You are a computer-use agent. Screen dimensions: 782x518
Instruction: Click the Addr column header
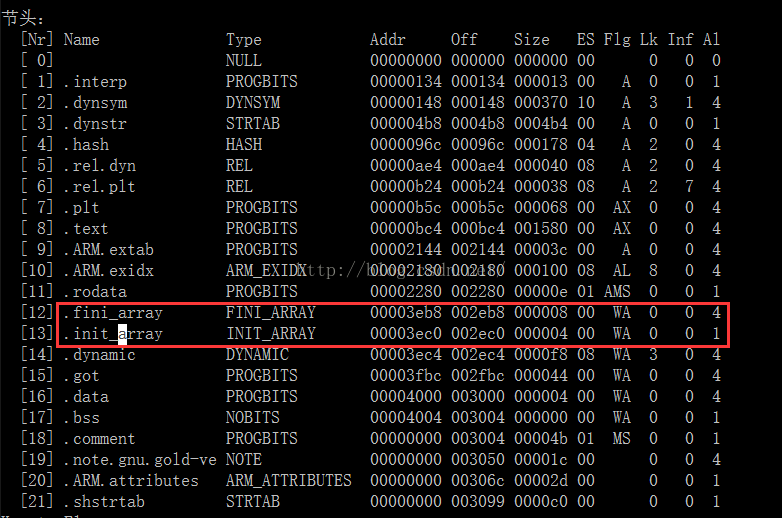click(x=388, y=39)
